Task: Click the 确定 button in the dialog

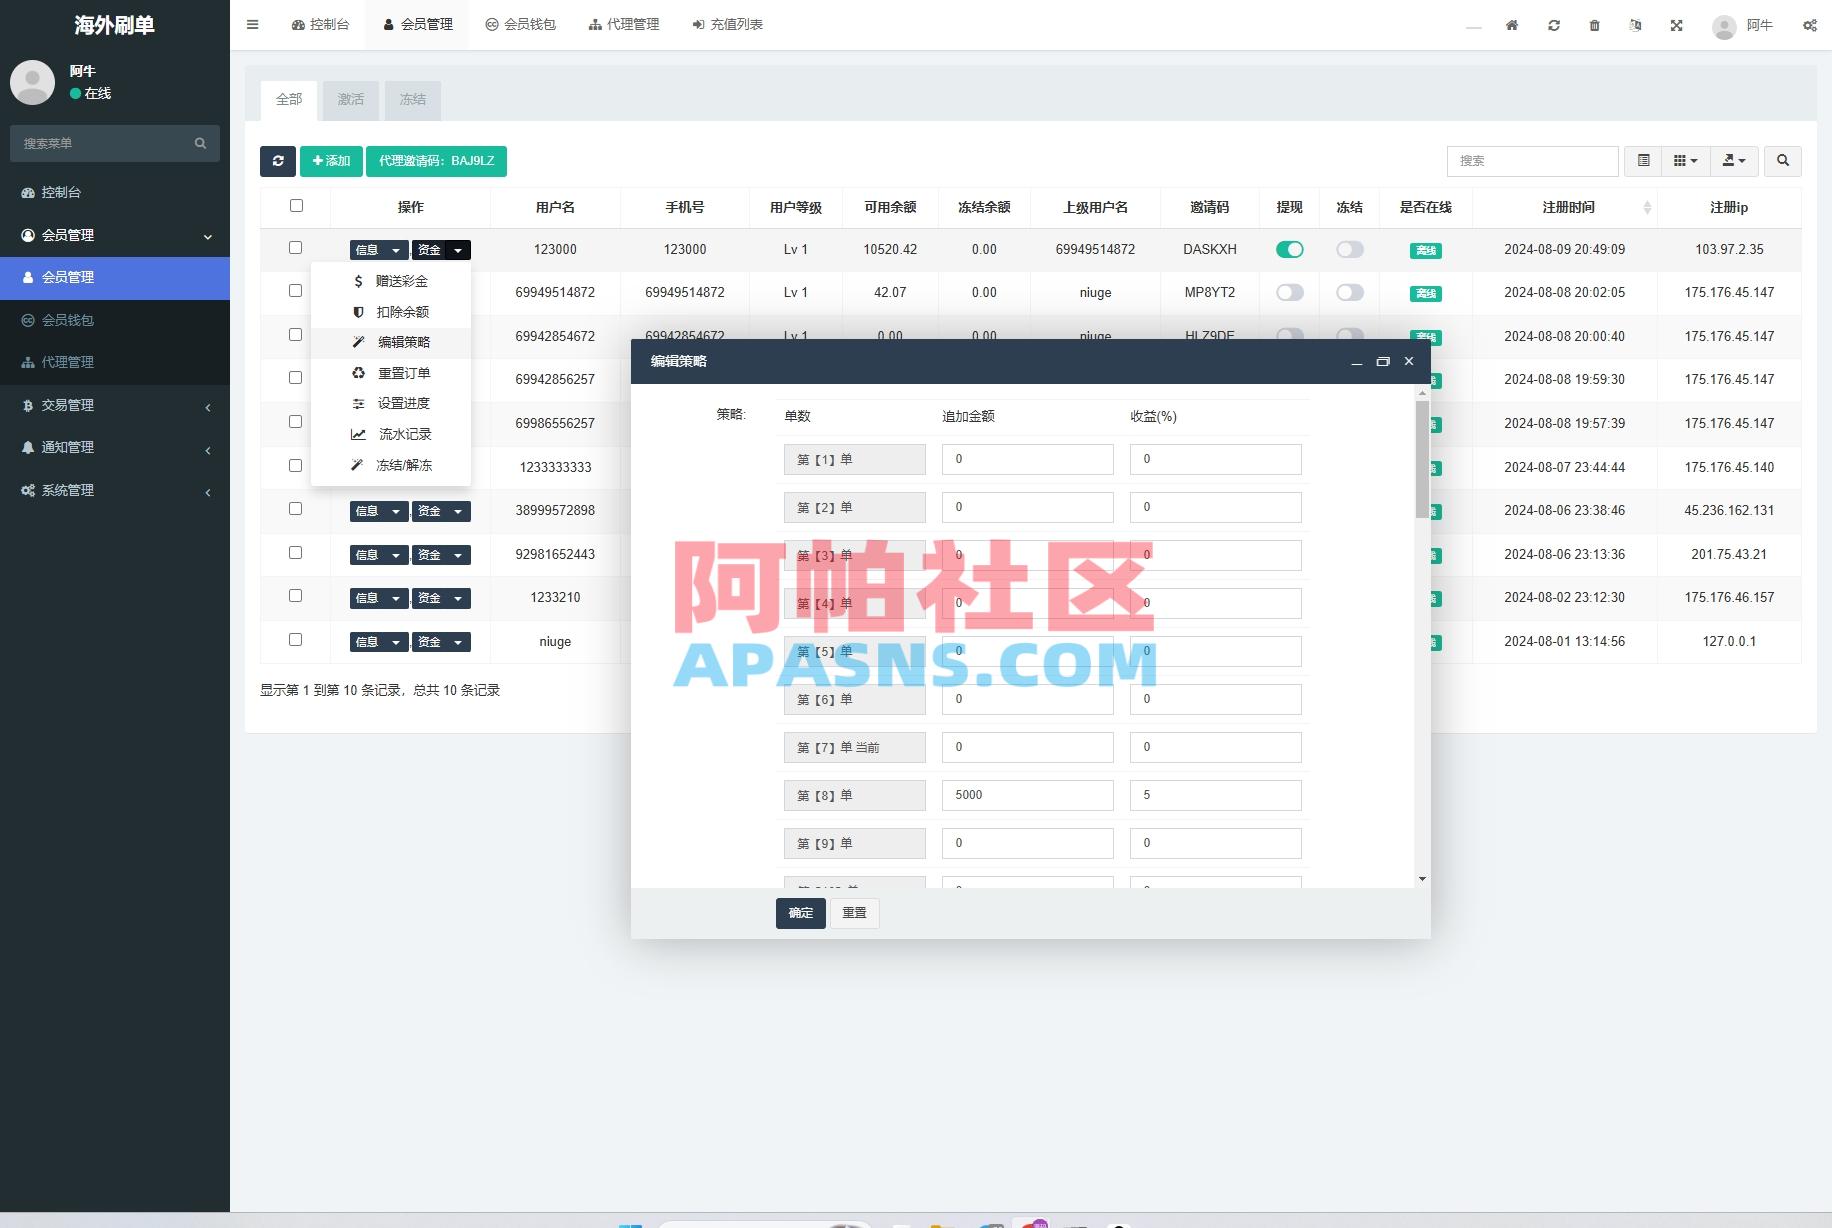Action: pos(799,913)
